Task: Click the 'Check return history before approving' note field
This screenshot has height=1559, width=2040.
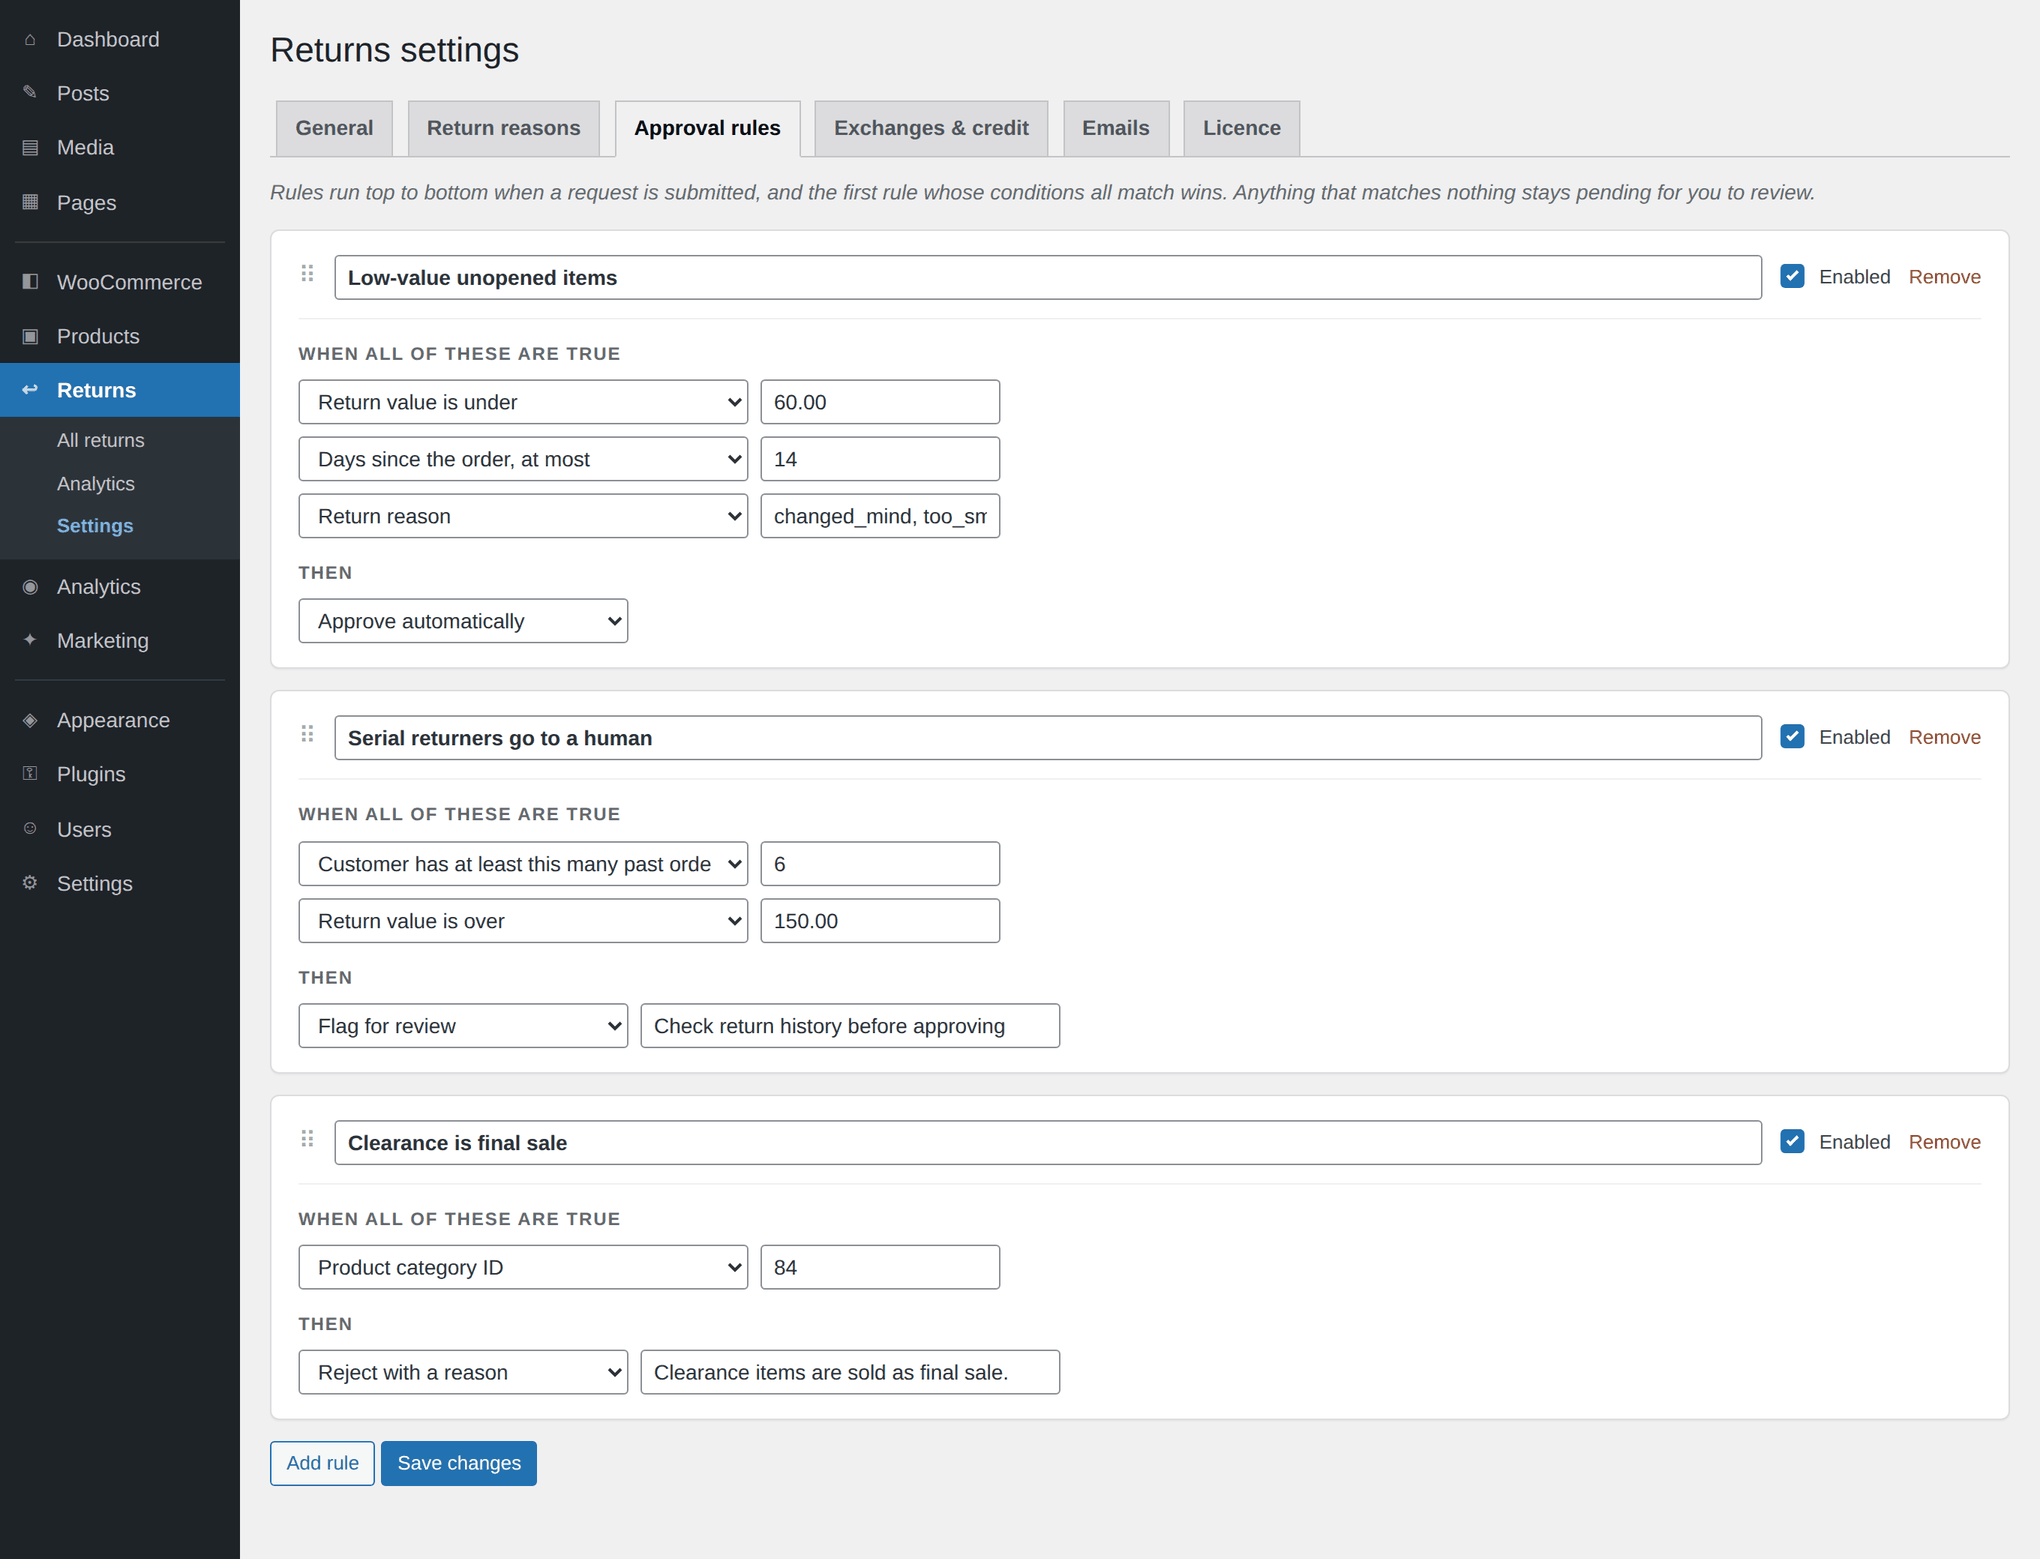Action: [850, 1026]
